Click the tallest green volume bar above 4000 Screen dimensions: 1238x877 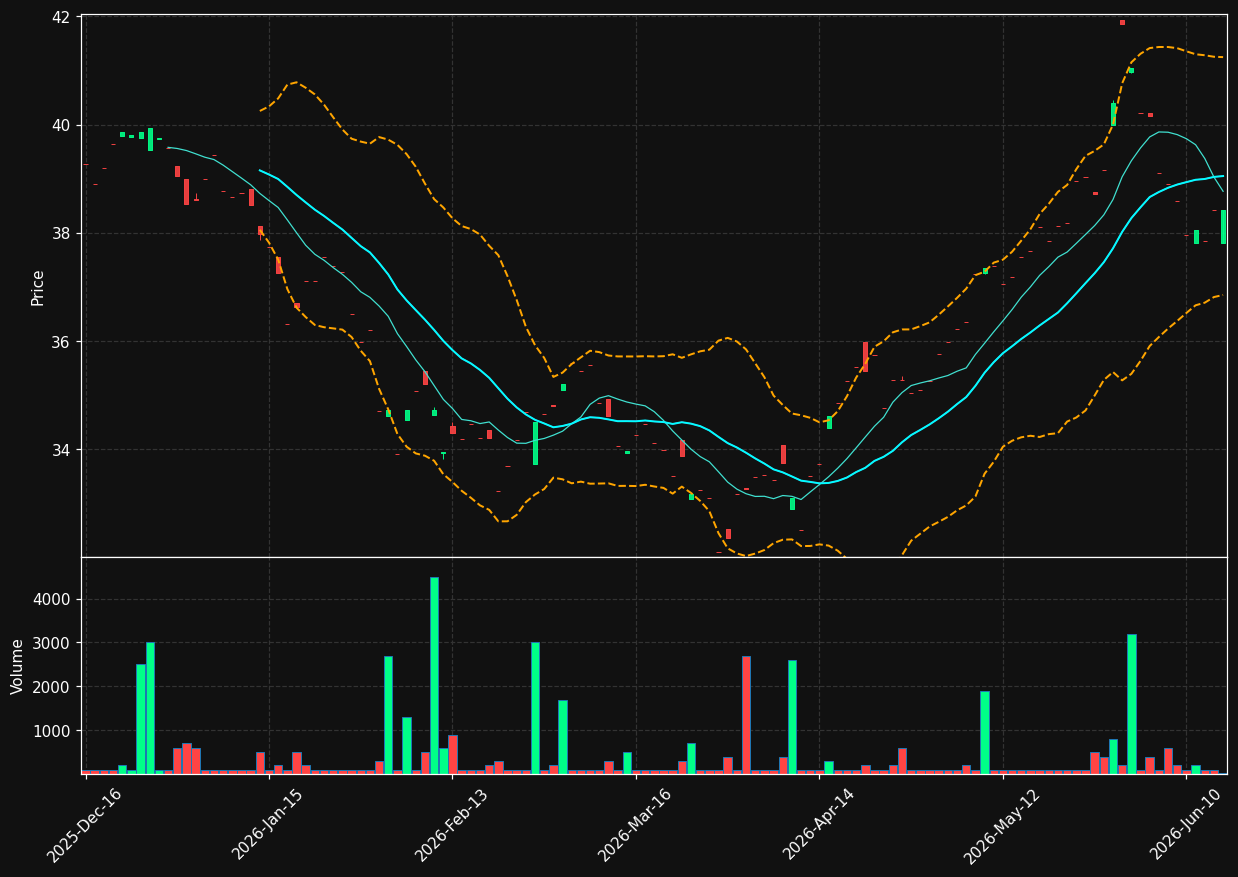coord(434,675)
